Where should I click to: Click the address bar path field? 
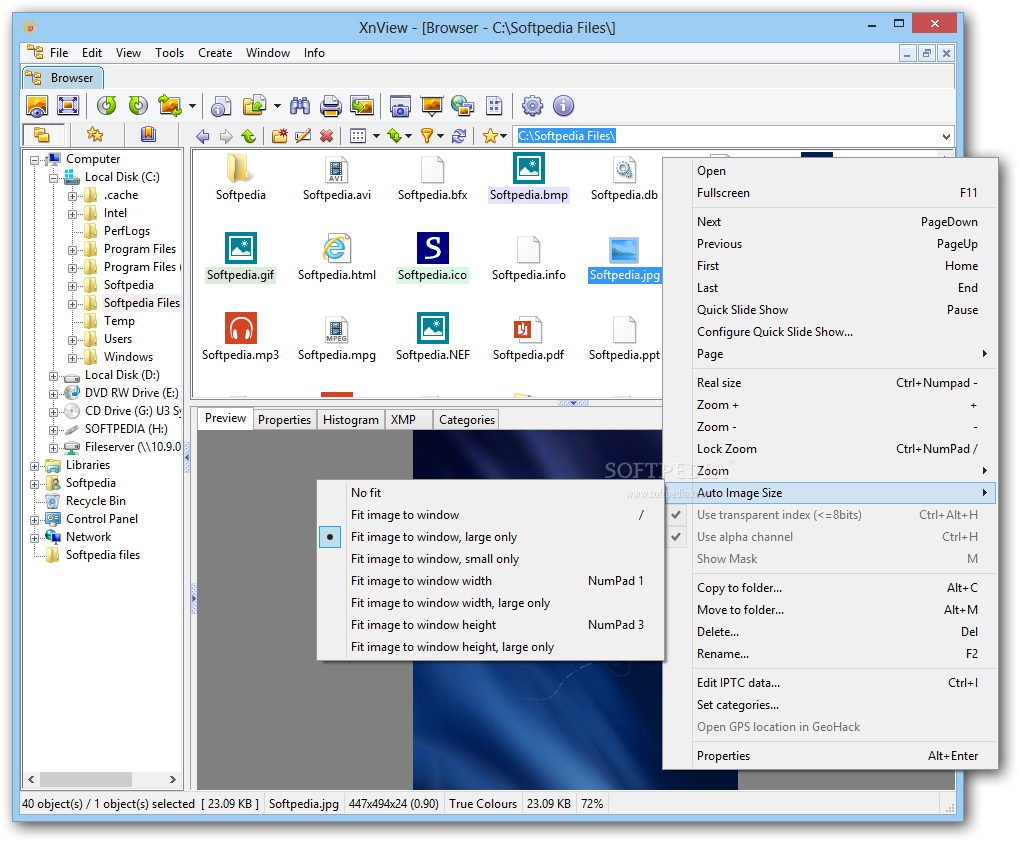pos(727,136)
